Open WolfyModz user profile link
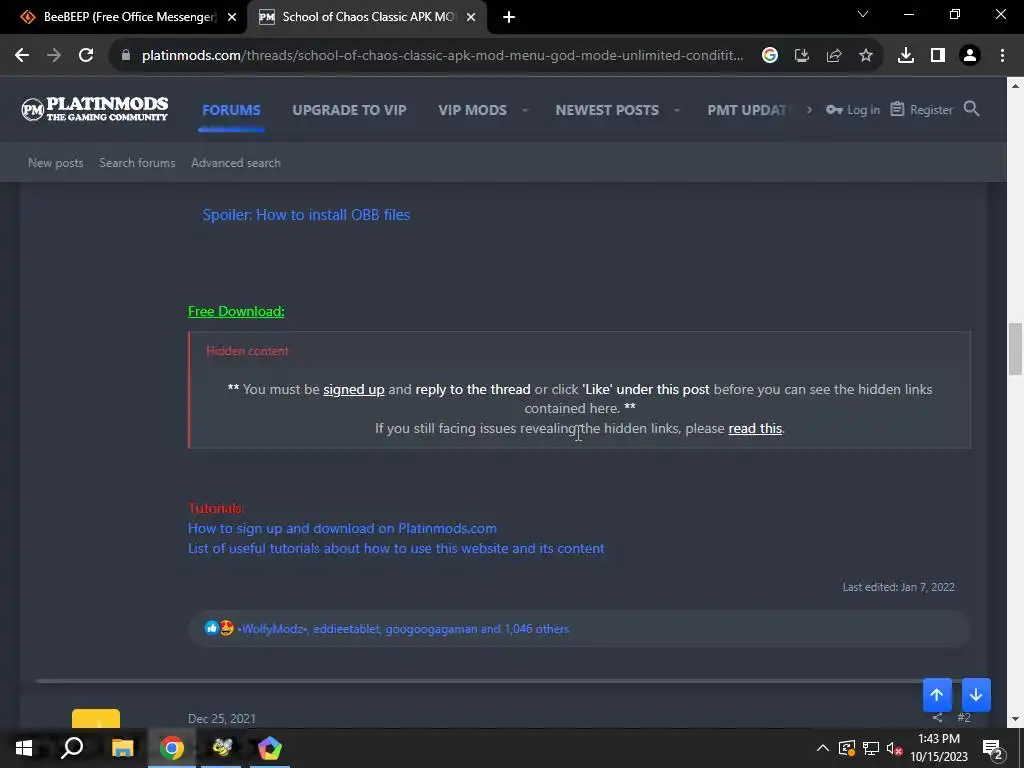 pyautogui.click(x=272, y=629)
